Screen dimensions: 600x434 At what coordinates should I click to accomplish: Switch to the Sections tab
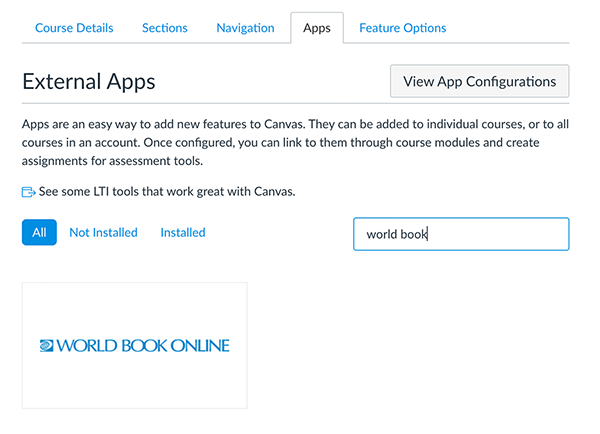tap(165, 28)
